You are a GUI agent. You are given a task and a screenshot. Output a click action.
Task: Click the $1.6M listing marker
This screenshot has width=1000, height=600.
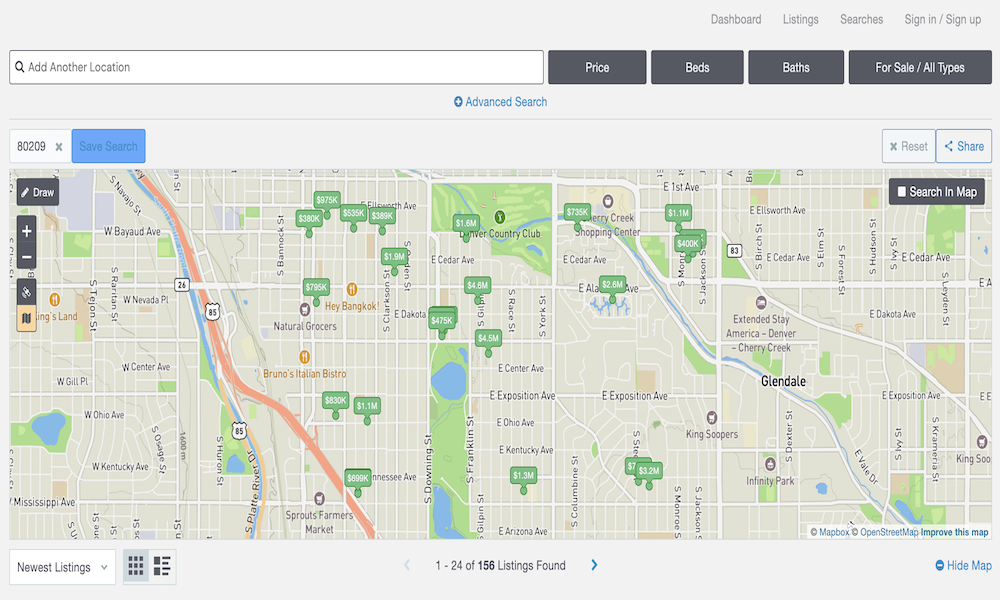pos(466,226)
